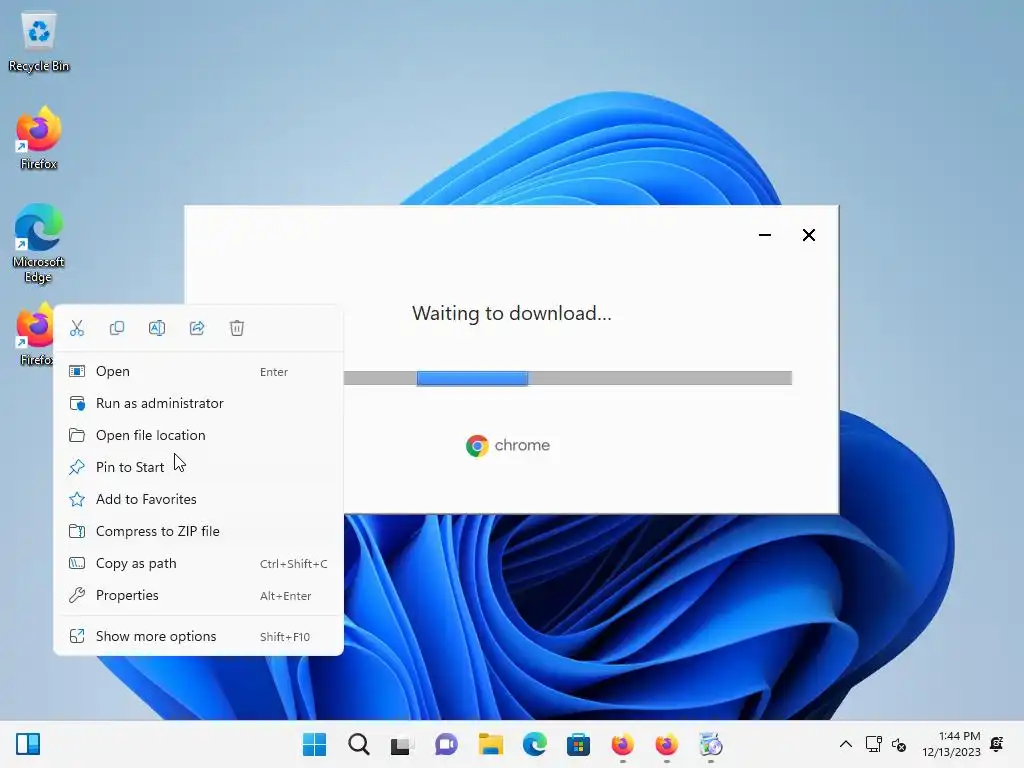Choose Pin to Start
Screen dimensions: 1024x768
[199, 468]
